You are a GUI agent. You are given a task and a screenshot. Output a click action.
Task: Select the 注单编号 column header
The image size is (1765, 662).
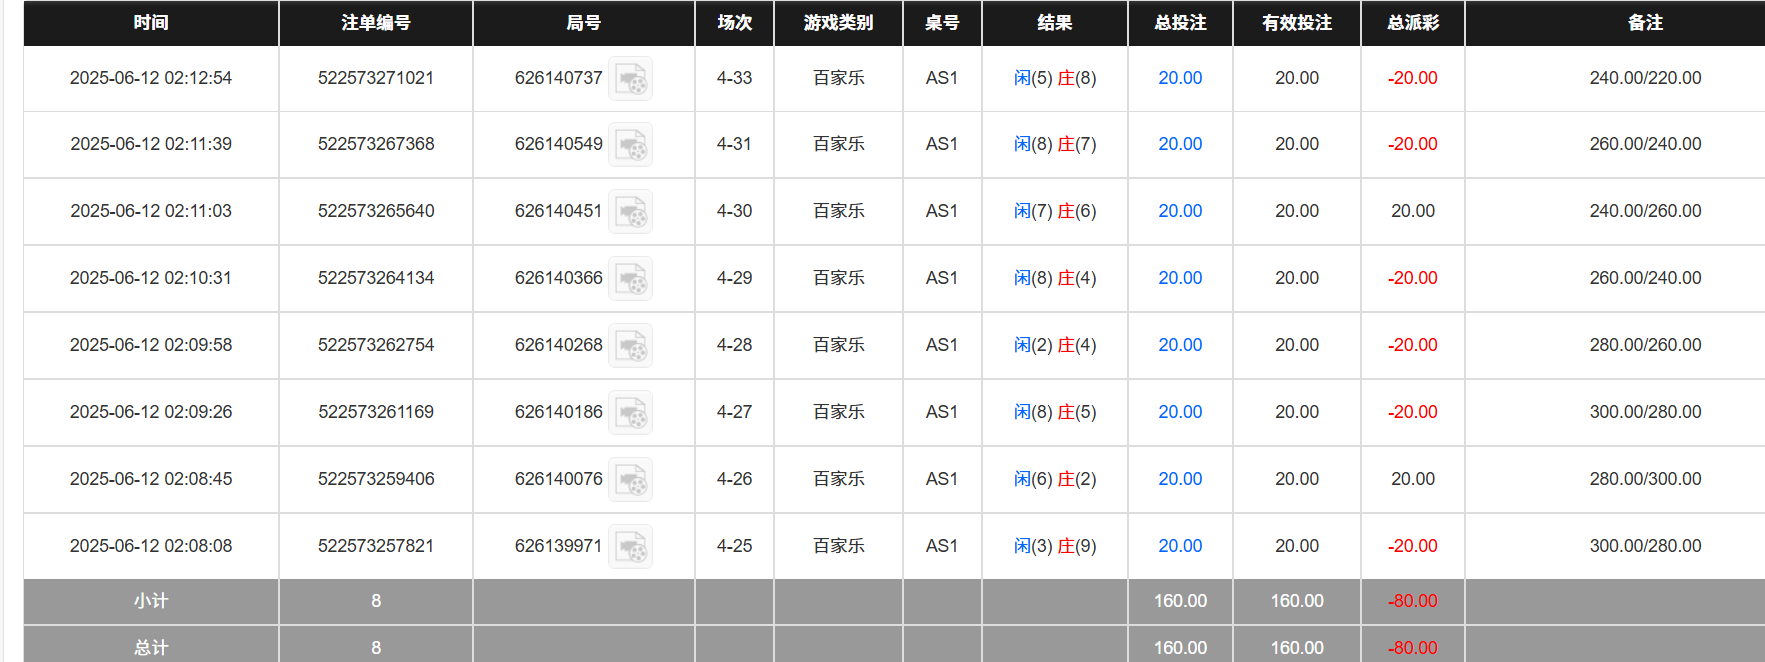point(376,23)
